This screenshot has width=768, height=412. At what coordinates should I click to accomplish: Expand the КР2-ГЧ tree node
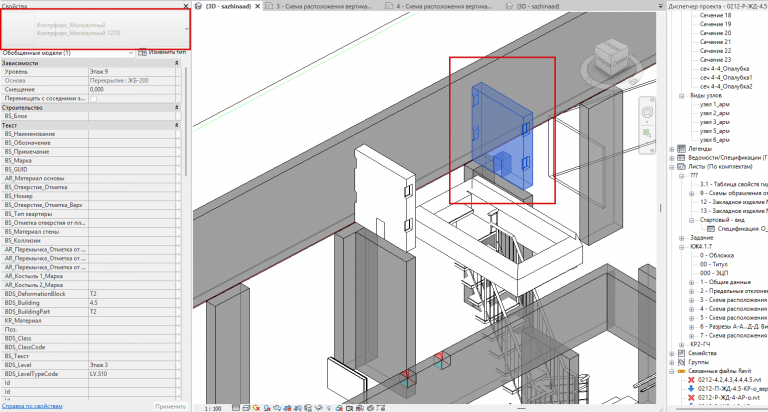click(x=681, y=344)
